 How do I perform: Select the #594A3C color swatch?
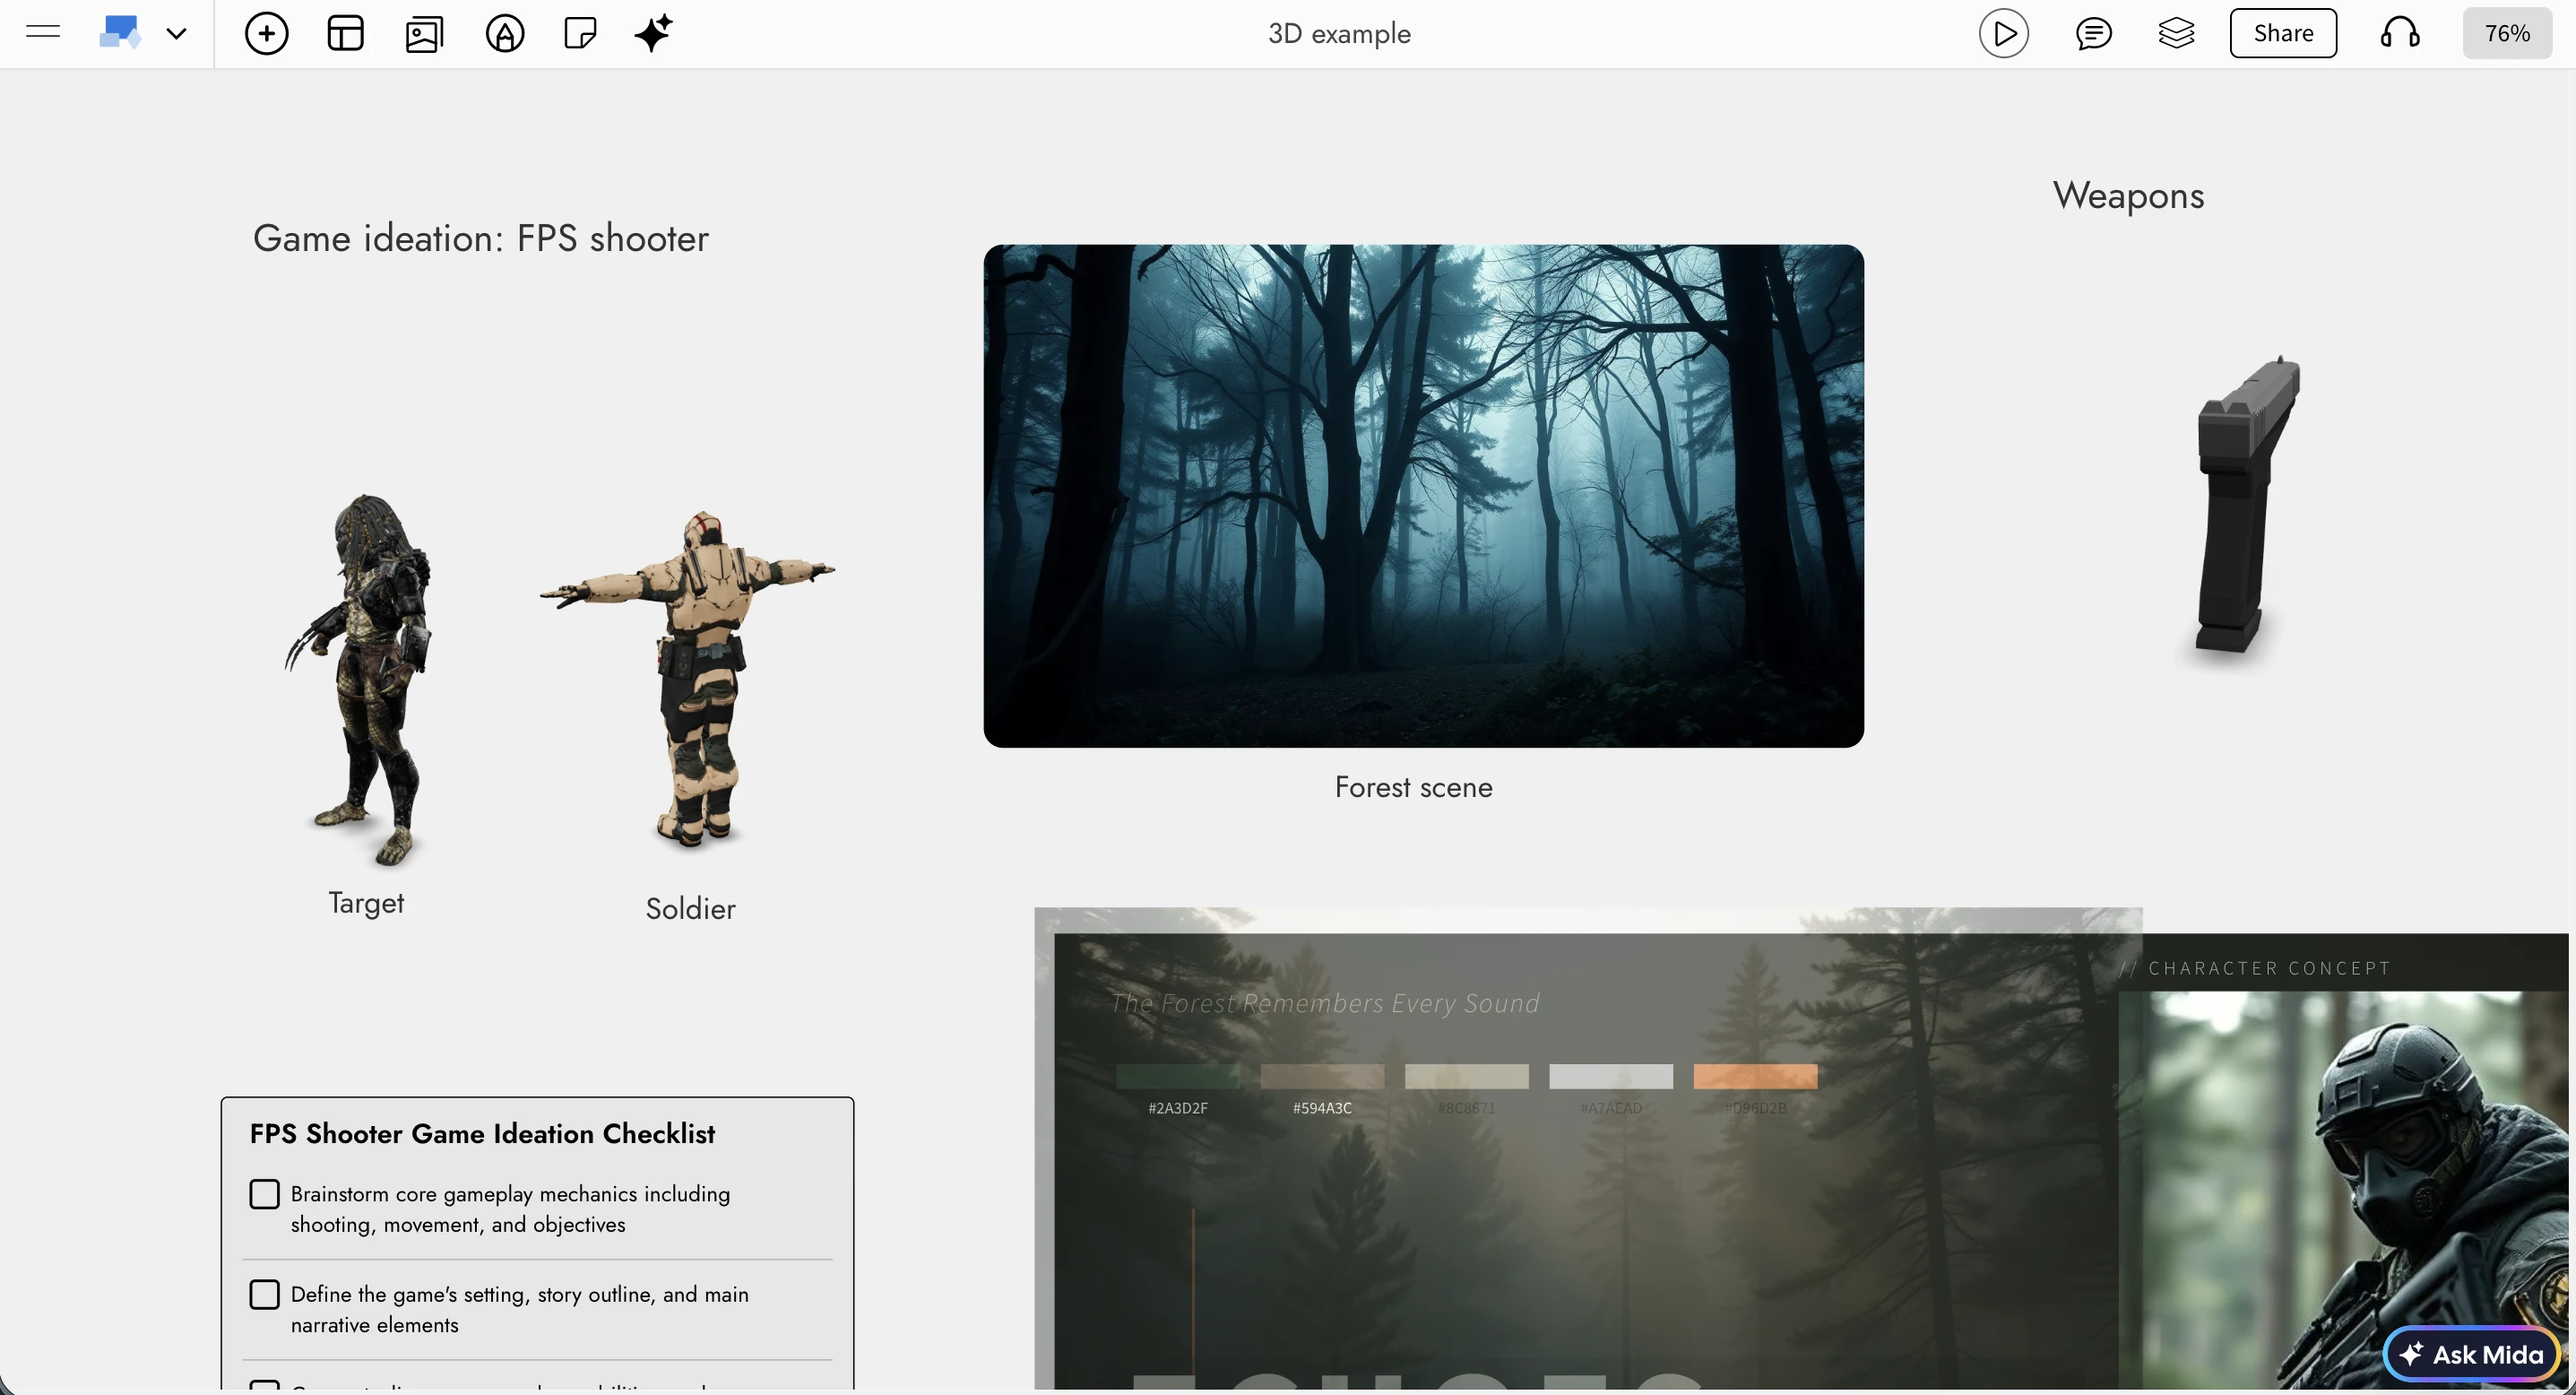point(1322,1078)
